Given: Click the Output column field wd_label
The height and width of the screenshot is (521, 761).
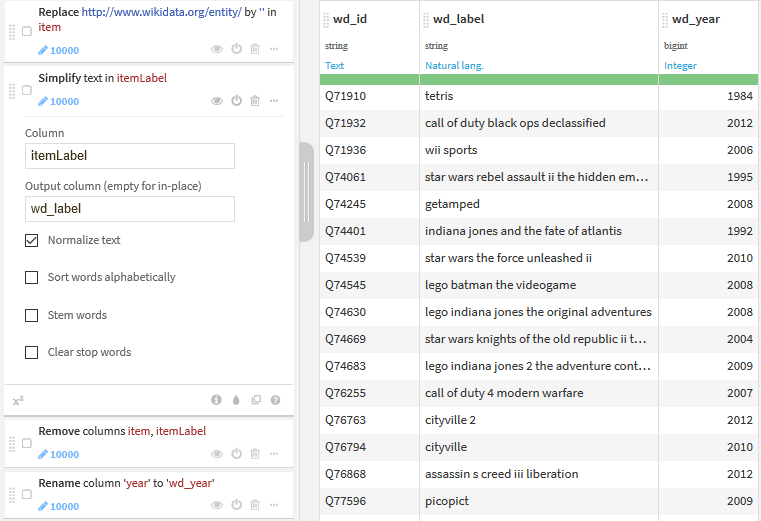Looking at the screenshot, I should (x=130, y=209).
